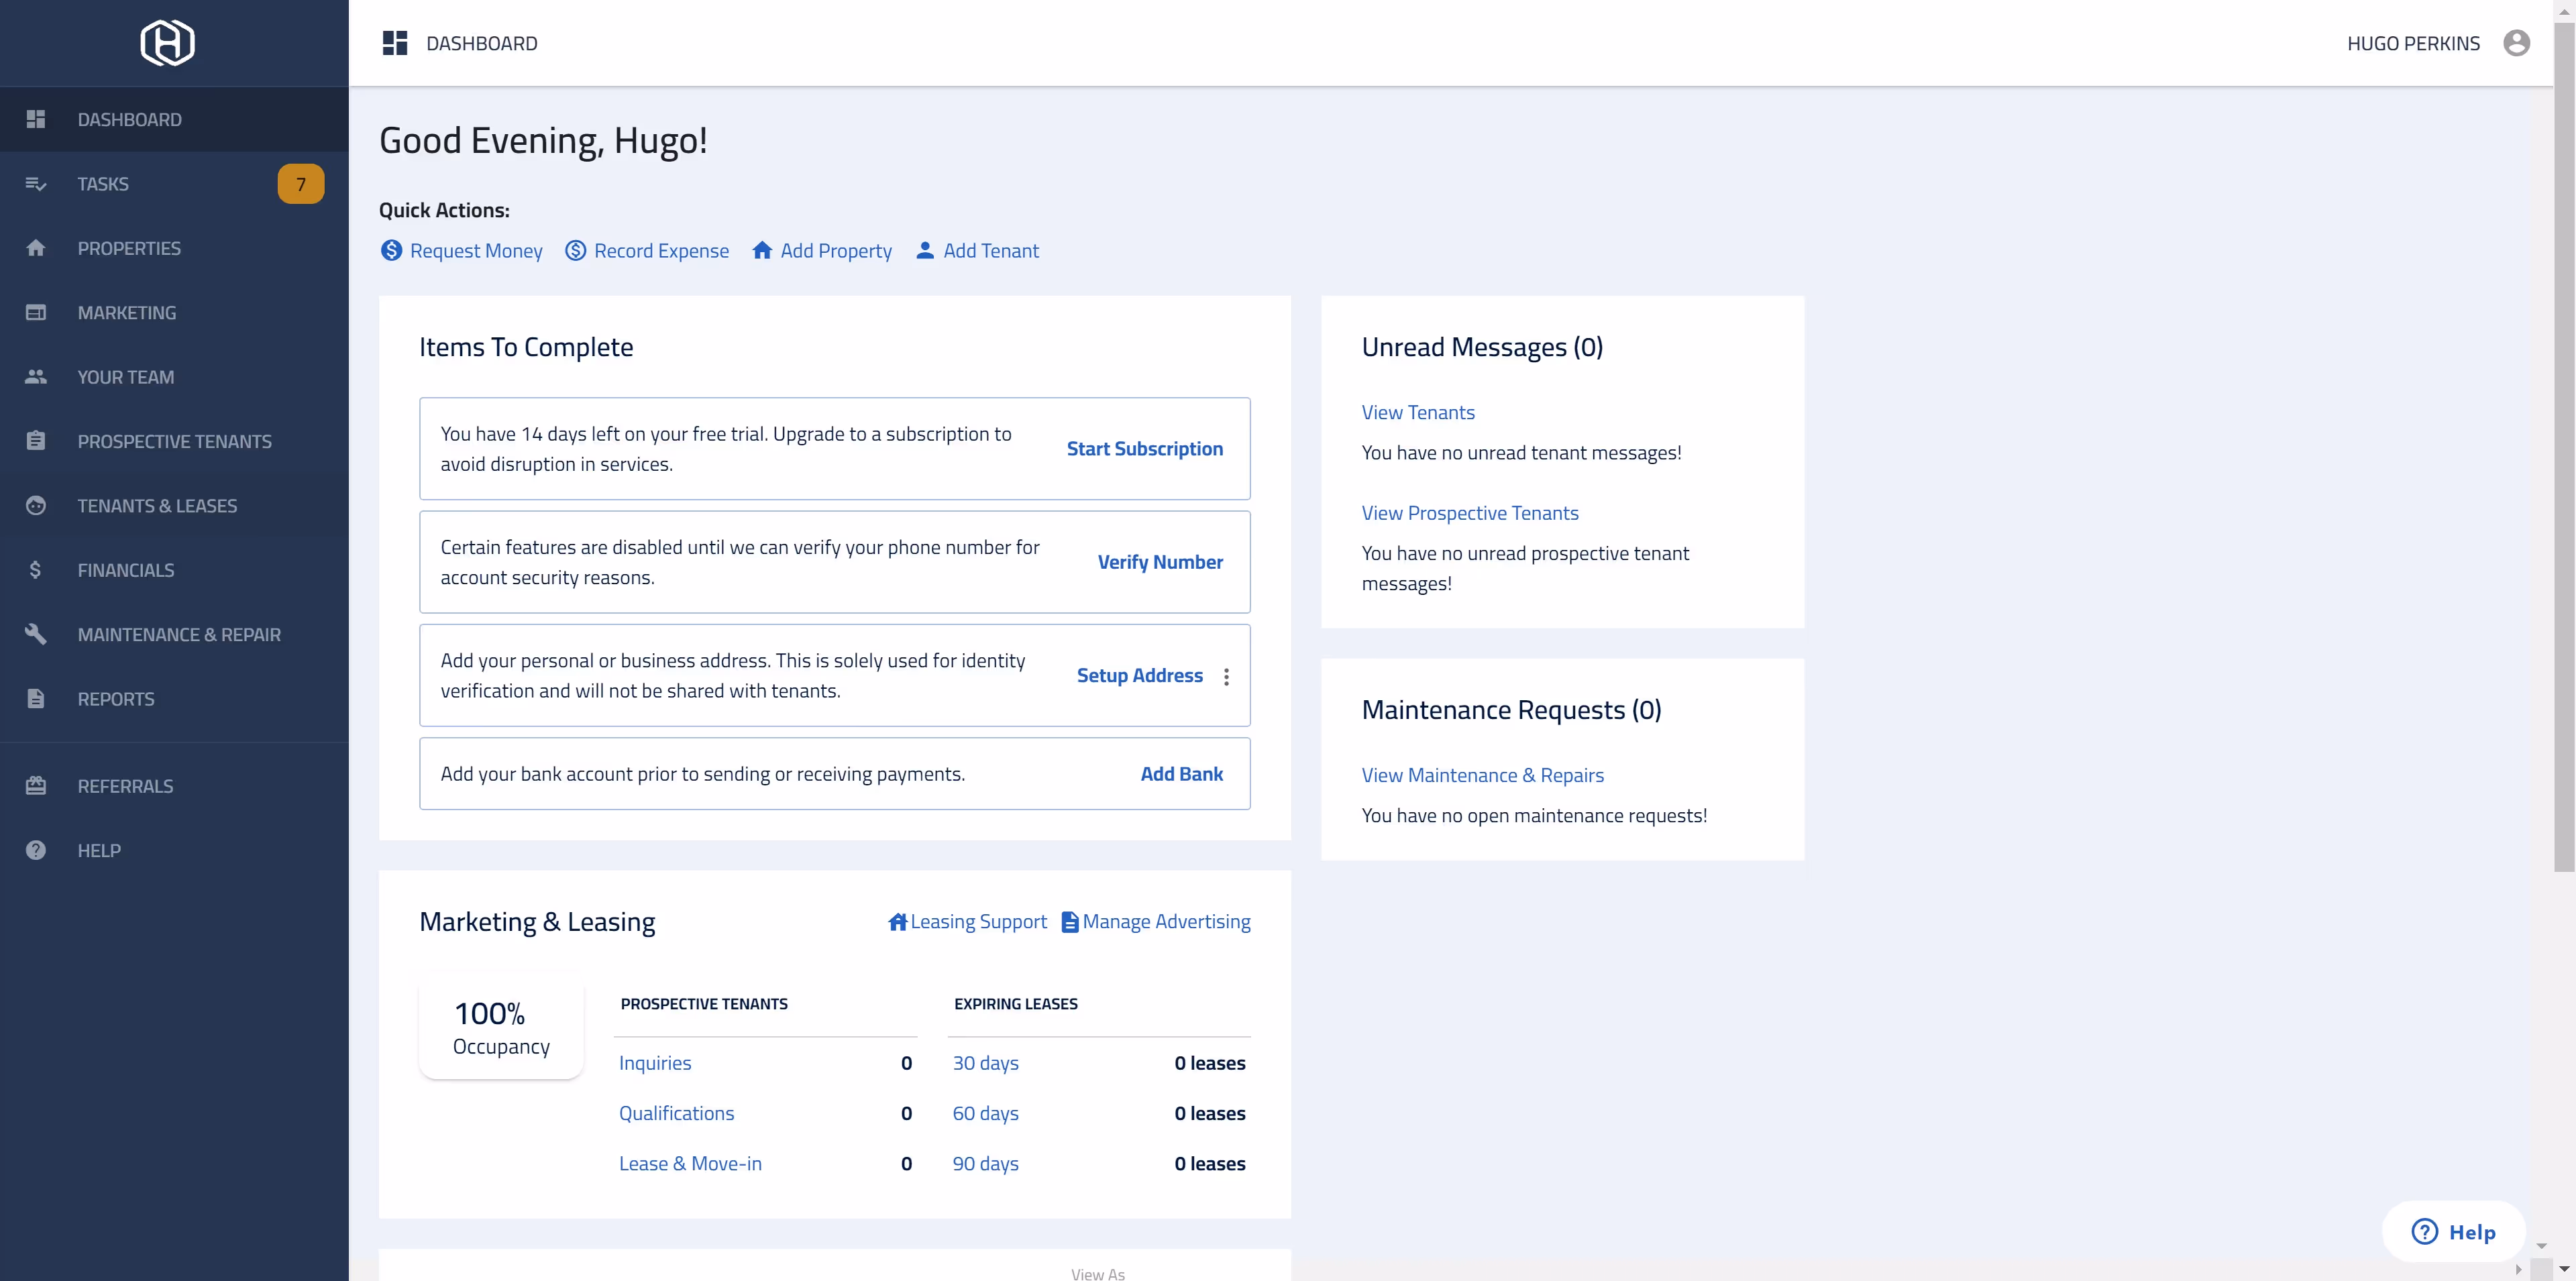2576x1281 pixels.
Task: Click the Add Property house icon
Action: coord(762,250)
